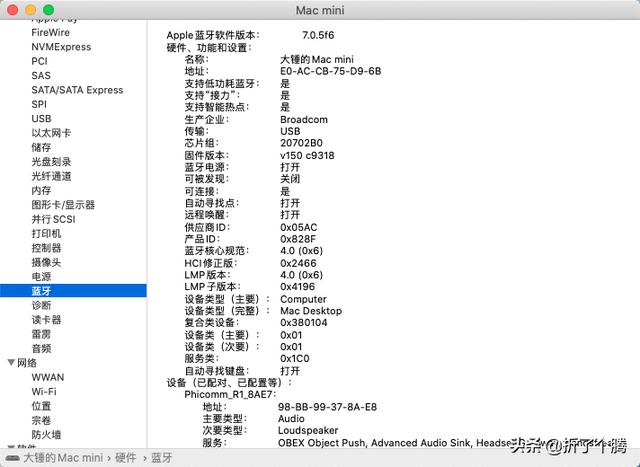Select 以太网卡 in the sidebar

(x=51, y=133)
